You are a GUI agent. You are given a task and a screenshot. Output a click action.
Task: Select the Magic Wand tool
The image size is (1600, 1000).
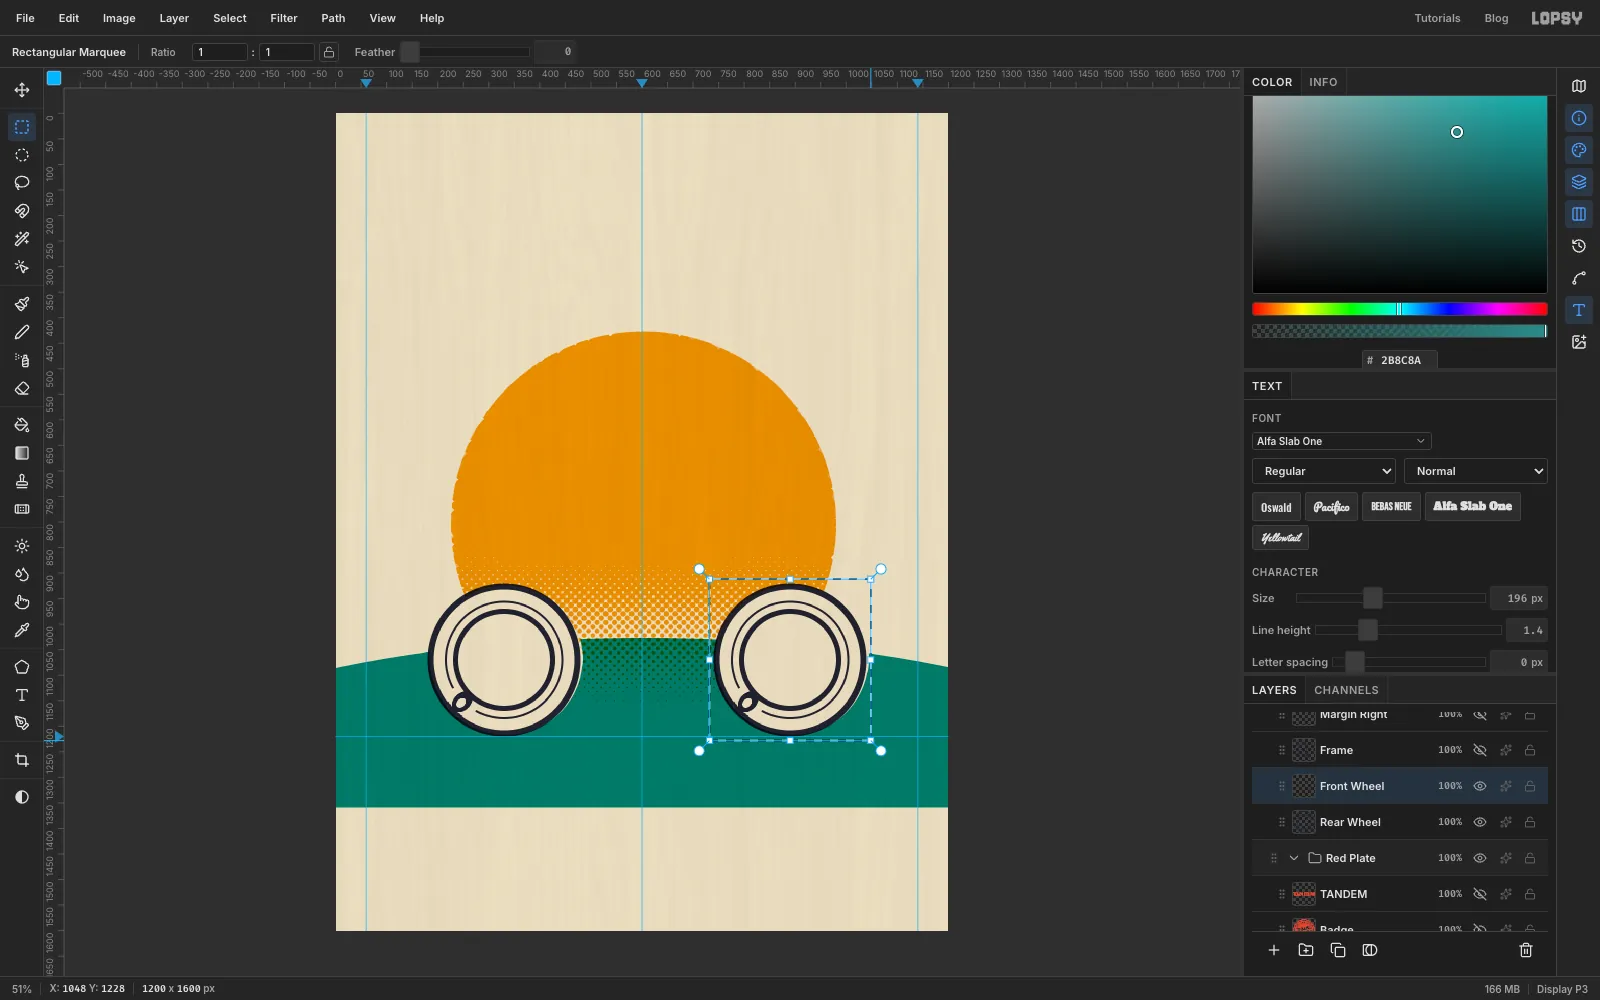(x=22, y=239)
